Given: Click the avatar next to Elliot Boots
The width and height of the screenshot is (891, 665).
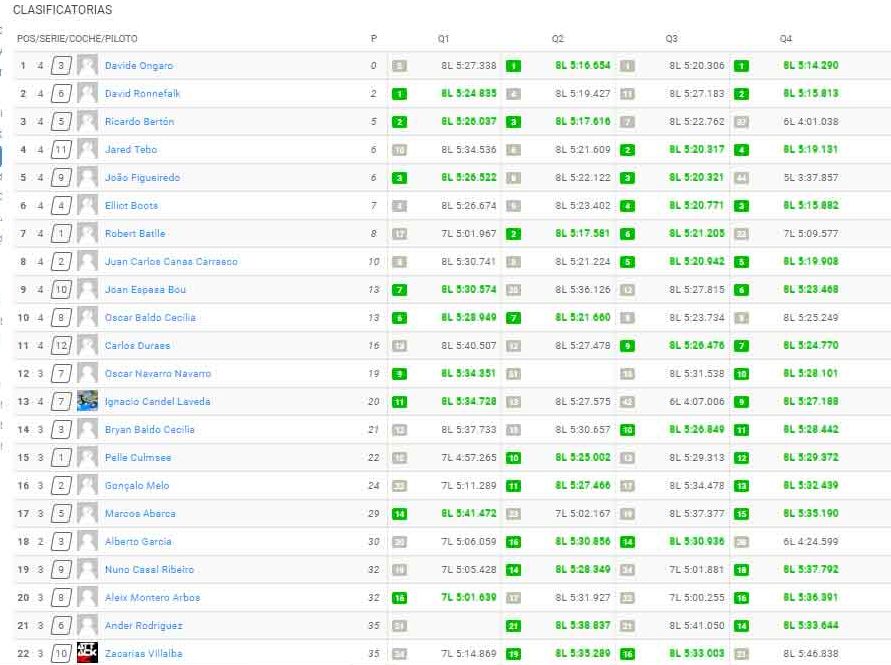Looking at the screenshot, I should [87, 206].
